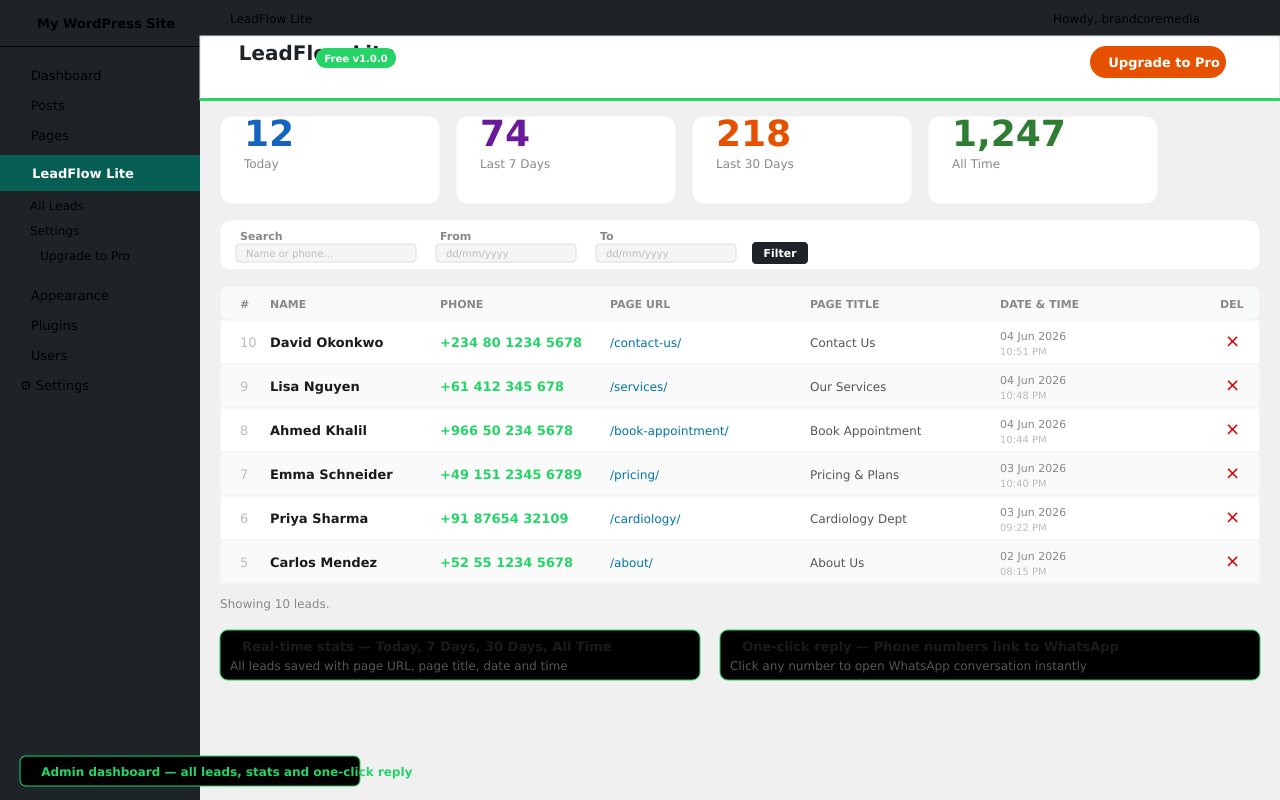The image size is (1280, 800).
Task: Click Howdy, brandcoremedia account menu
Action: pos(1126,19)
